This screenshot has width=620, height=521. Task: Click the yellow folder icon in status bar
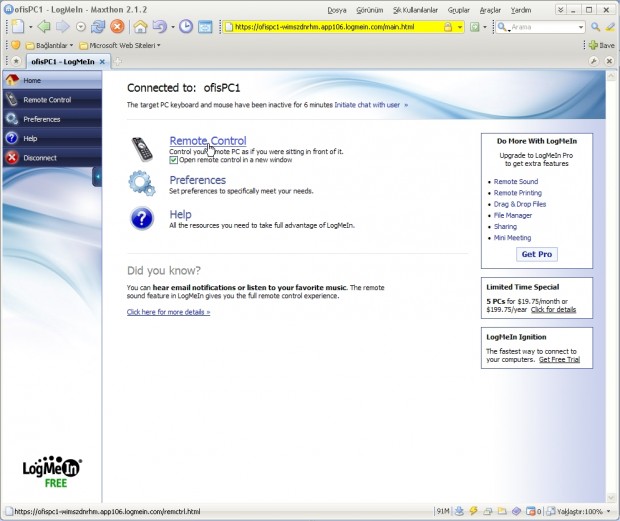(x=502, y=511)
